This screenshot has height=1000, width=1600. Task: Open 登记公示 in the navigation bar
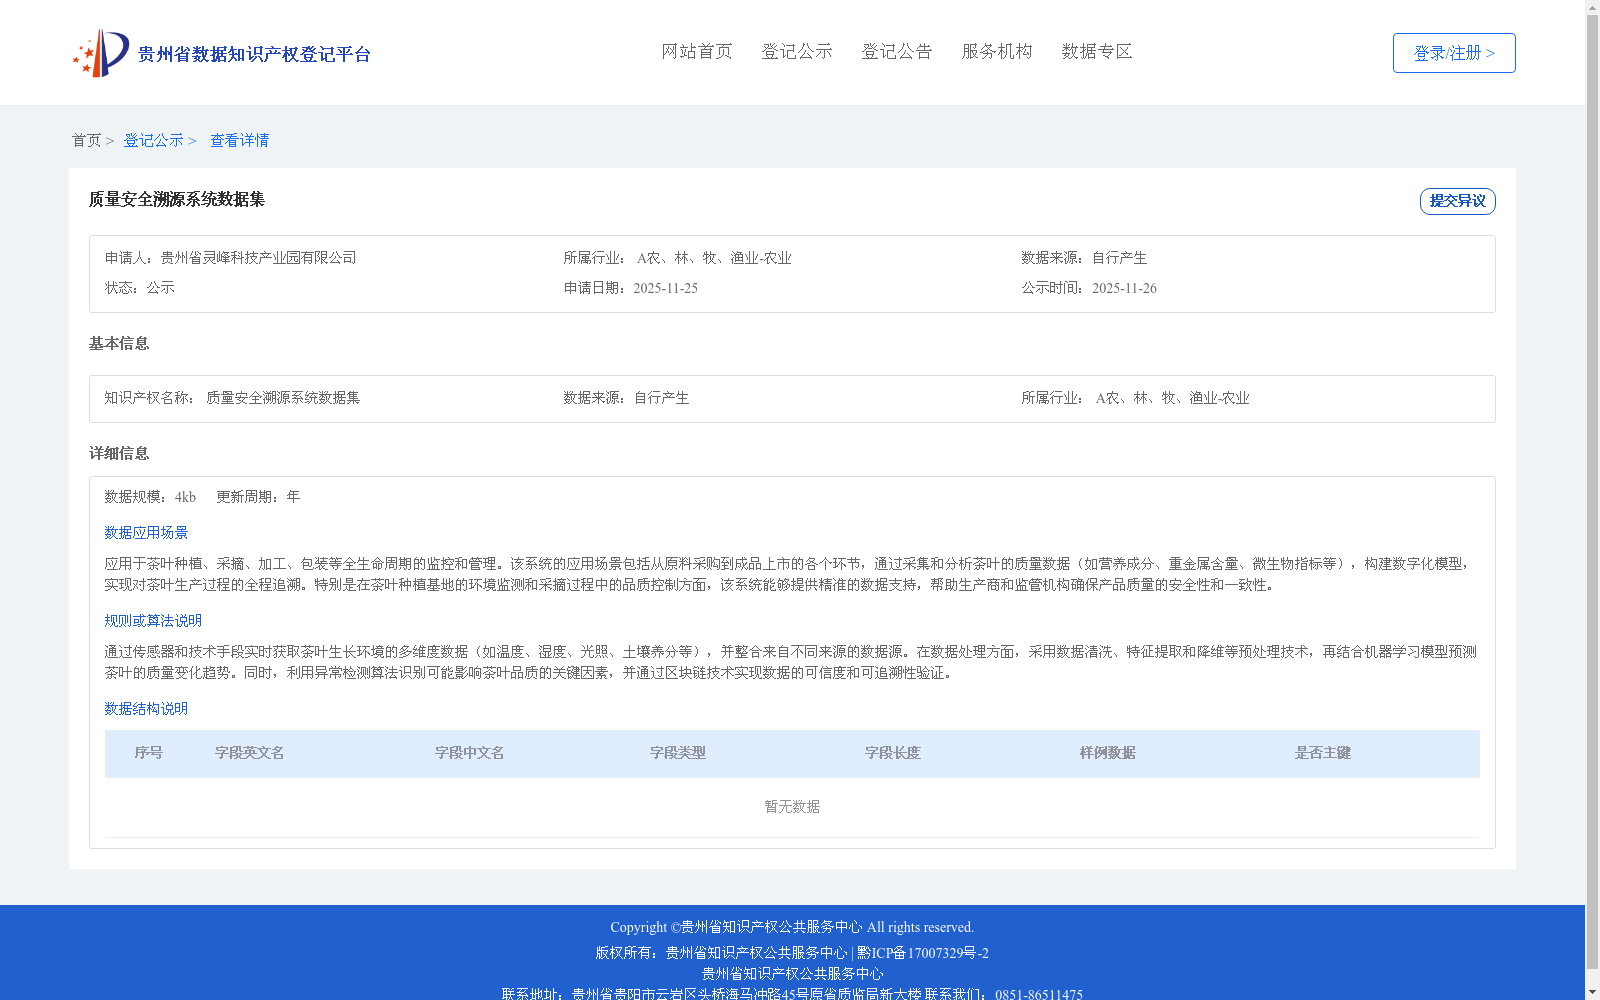(796, 52)
